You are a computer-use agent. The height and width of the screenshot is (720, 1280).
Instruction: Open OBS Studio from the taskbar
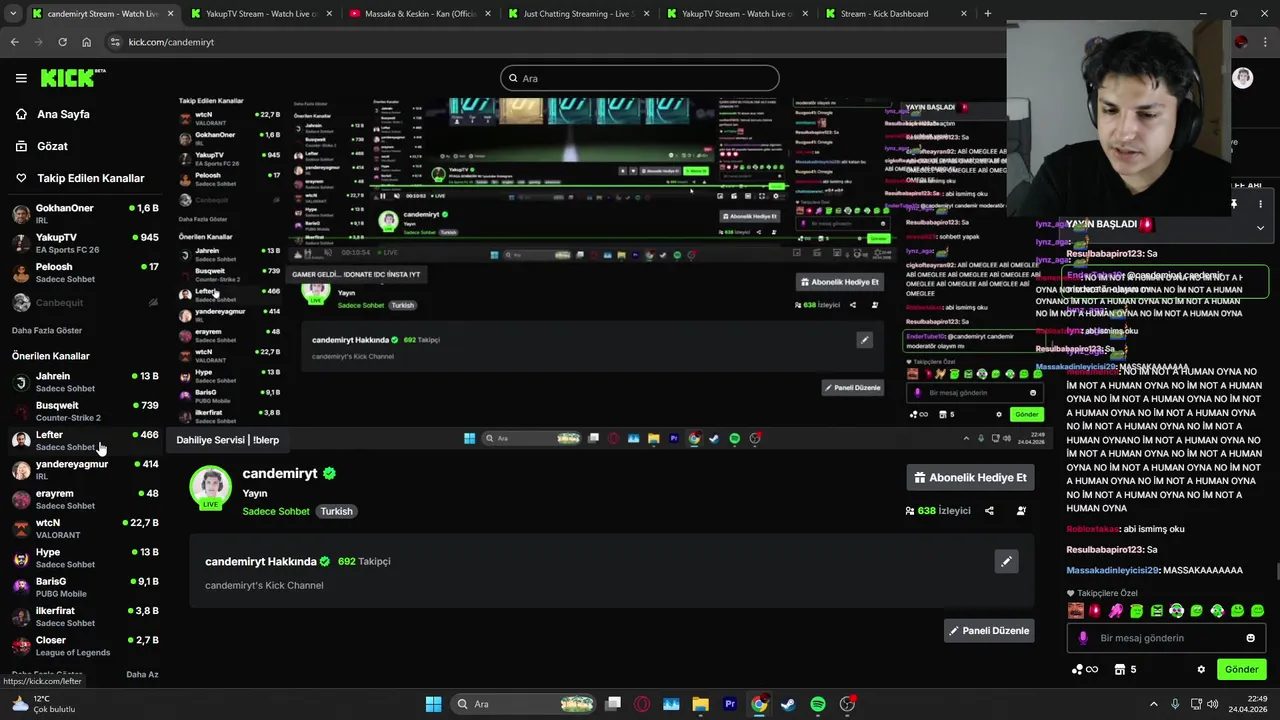(x=847, y=704)
